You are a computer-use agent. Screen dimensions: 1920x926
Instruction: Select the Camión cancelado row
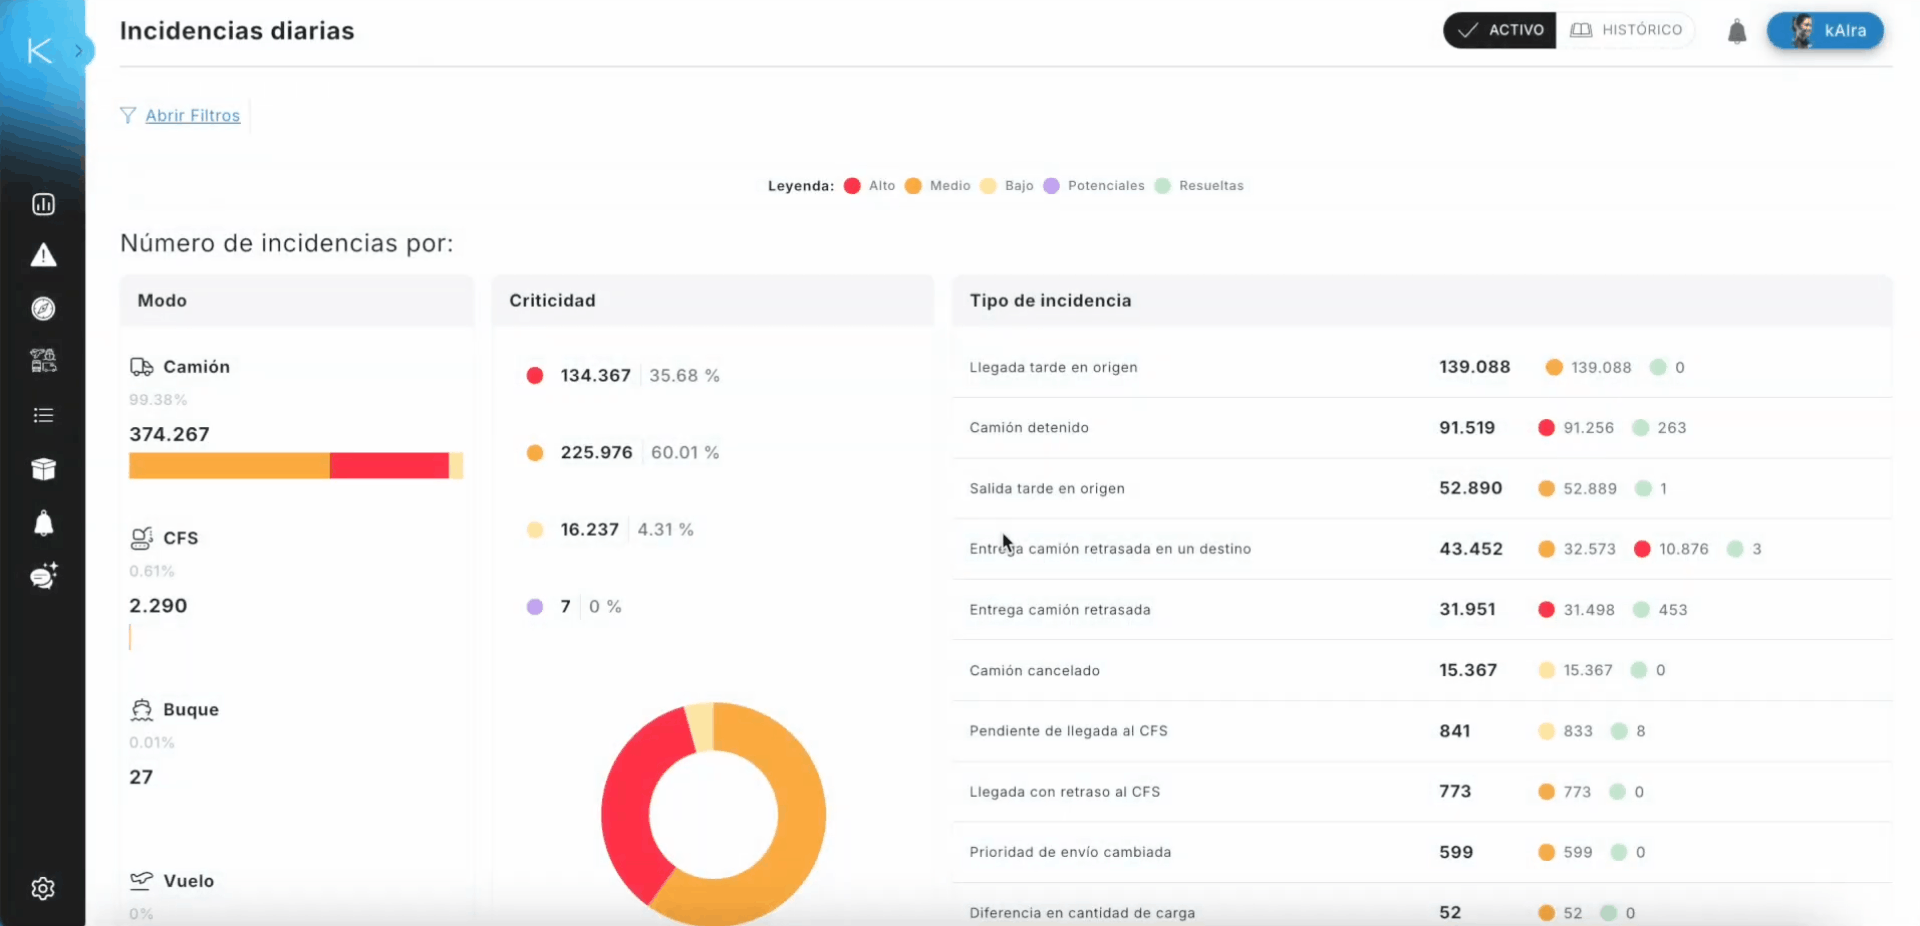pyautogui.click(x=1422, y=670)
